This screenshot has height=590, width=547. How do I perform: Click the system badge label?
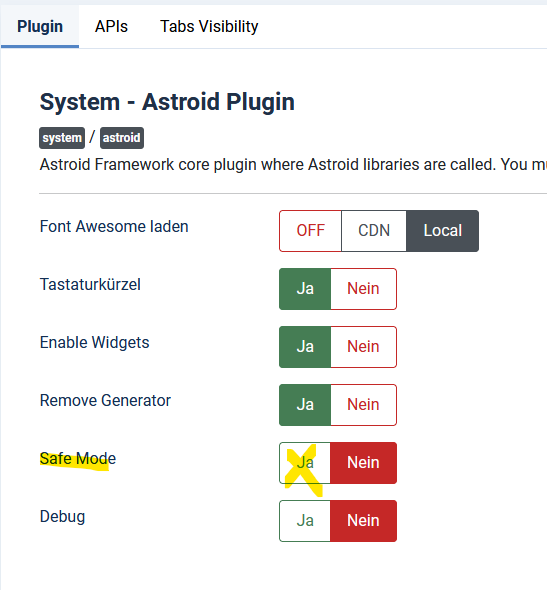click(x=62, y=138)
